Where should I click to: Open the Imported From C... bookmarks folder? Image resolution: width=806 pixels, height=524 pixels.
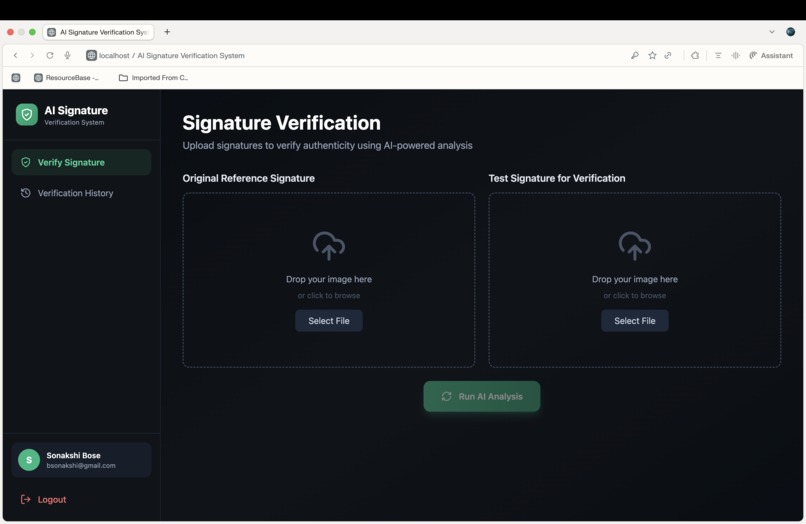[154, 78]
